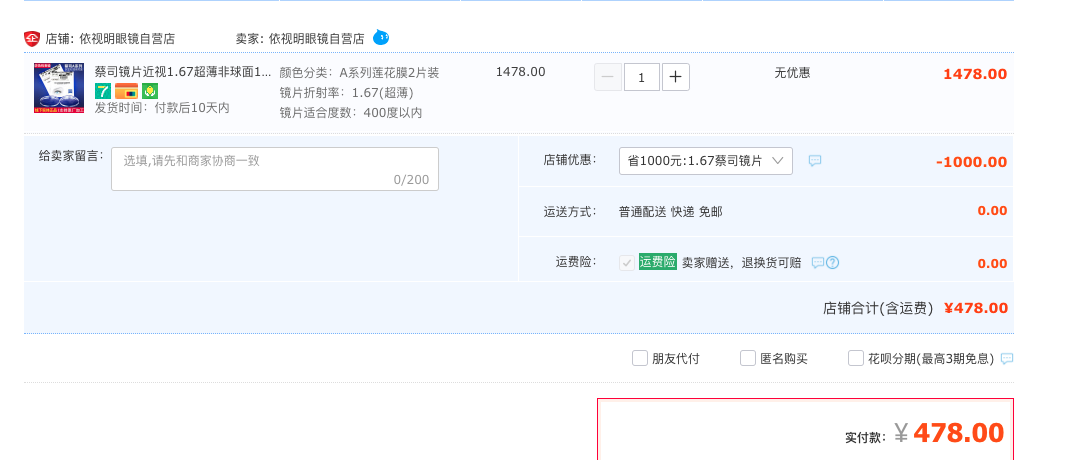Toggle the shipping insurance checkbox
This screenshot has width=1080, height=460.
[x=627, y=262]
